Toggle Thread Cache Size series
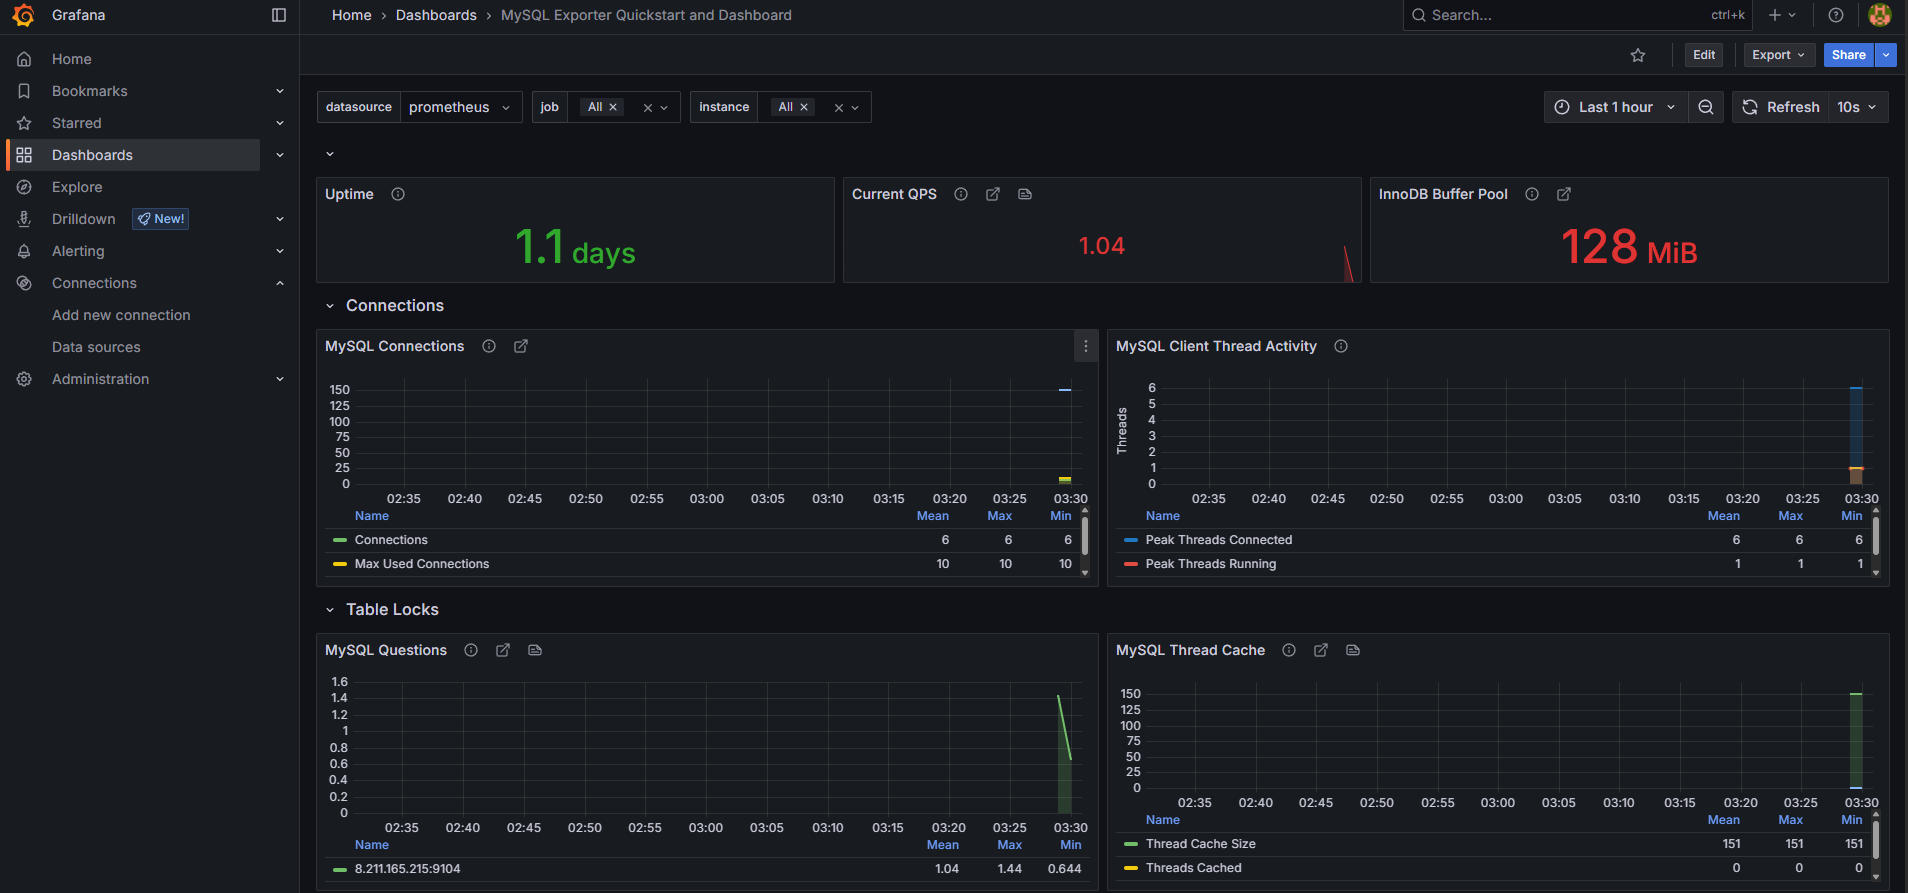Screen dimensions: 1908x893 (x=1201, y=844)
